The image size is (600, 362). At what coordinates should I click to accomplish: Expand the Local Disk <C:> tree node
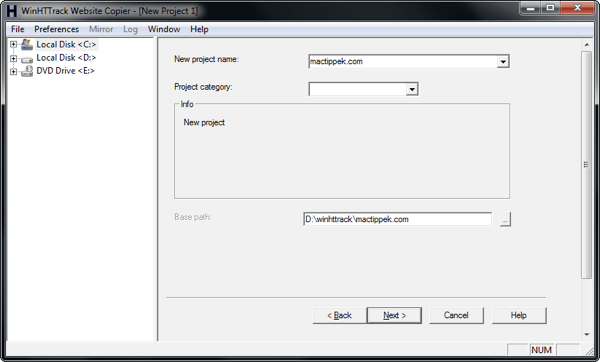pyautogui.click(x=13, y=44)
